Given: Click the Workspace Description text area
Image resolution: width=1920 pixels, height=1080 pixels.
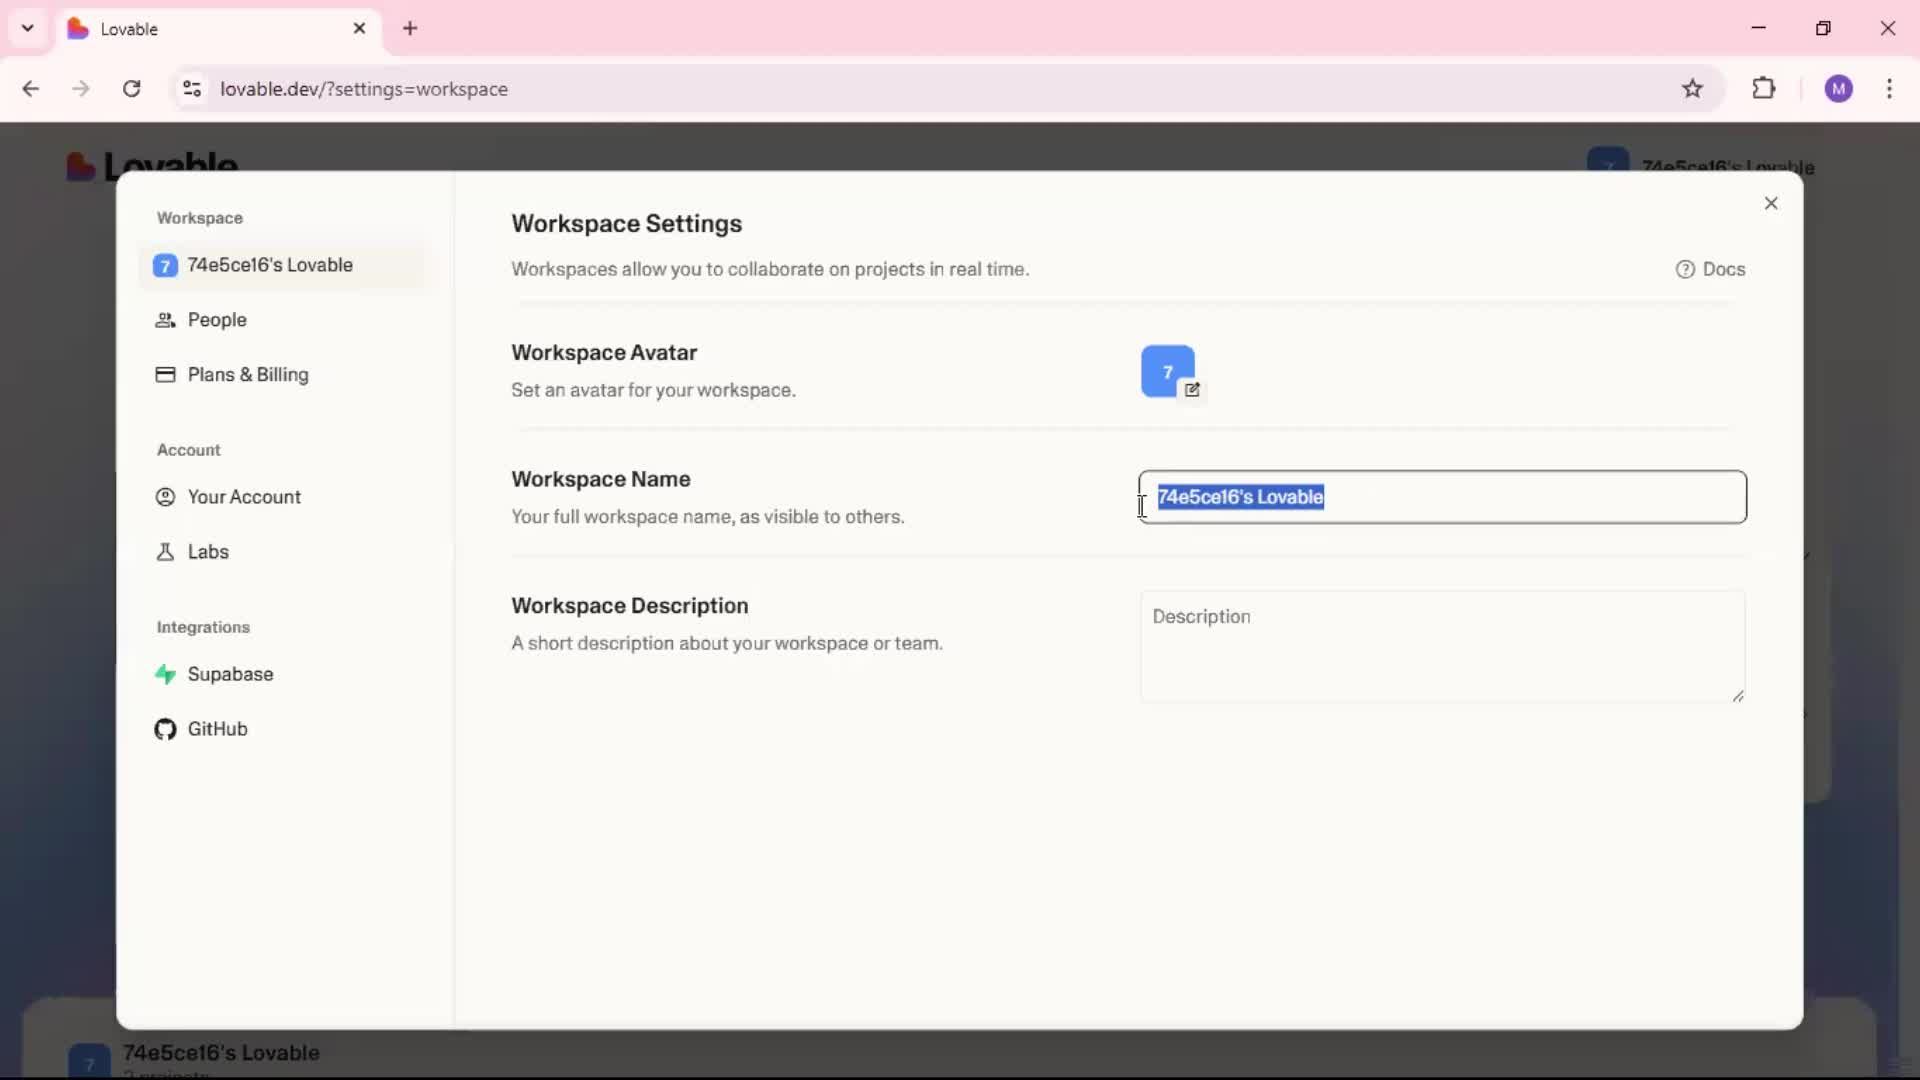Looking at the screenshot, I should (x=1442, y=646).
